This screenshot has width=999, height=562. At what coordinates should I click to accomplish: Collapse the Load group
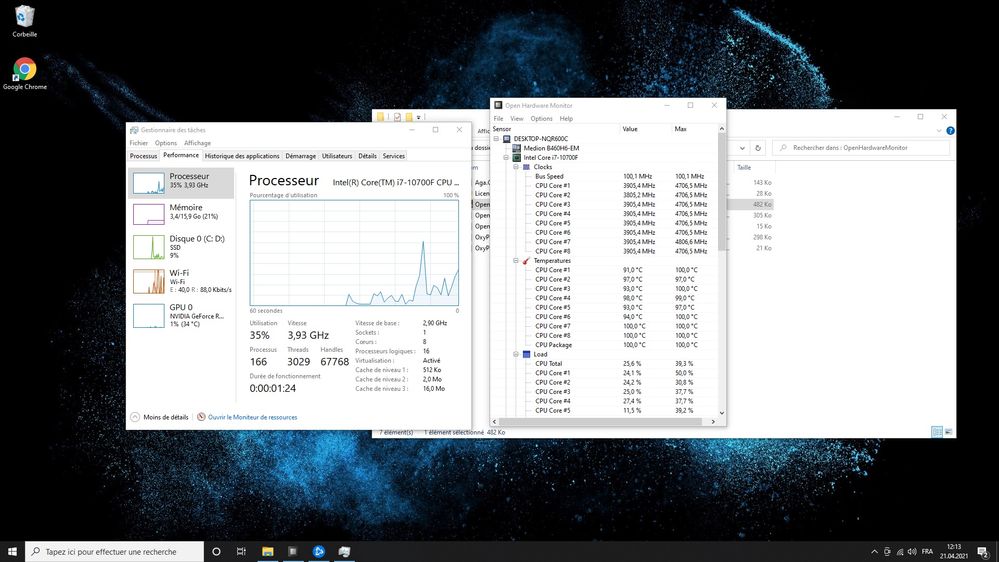click(x=516, y=354)
